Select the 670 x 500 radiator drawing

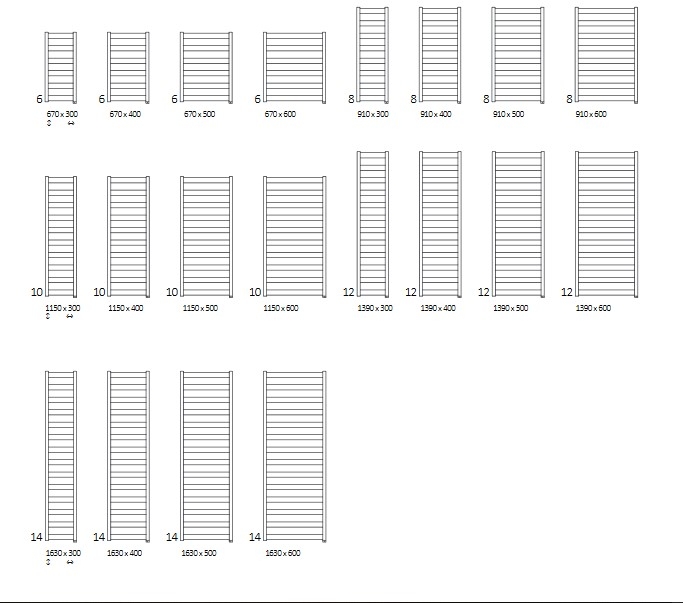pyautogui.click(x=206, y=68)
